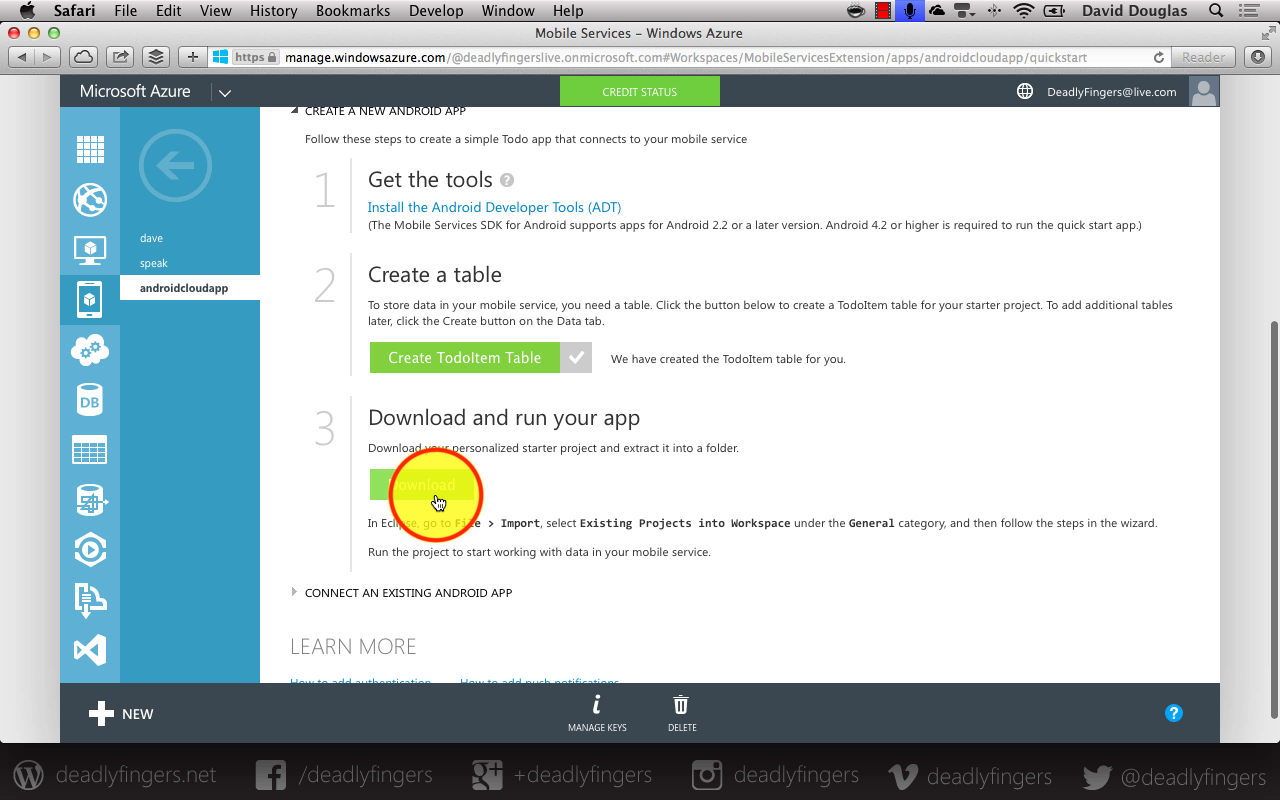Collapse the Create a New Android App section
The height and width of the screenshot is (800, 1280).
[x=294, y=111]
